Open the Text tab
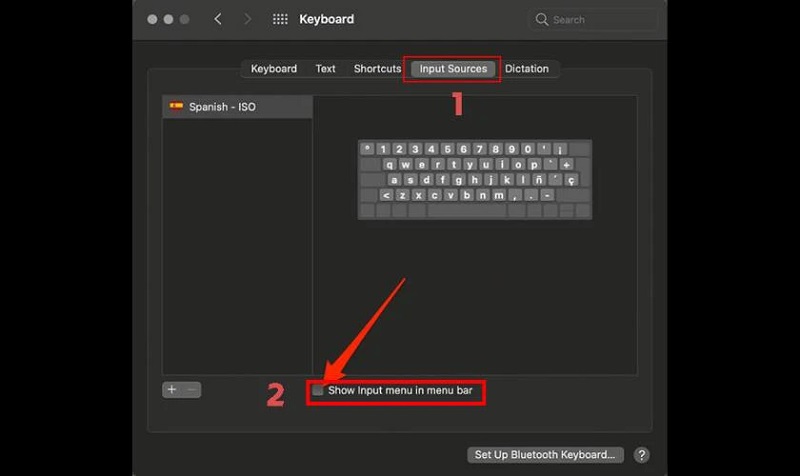The width and height of the screenshot is (800, 476). click(325, 69)
